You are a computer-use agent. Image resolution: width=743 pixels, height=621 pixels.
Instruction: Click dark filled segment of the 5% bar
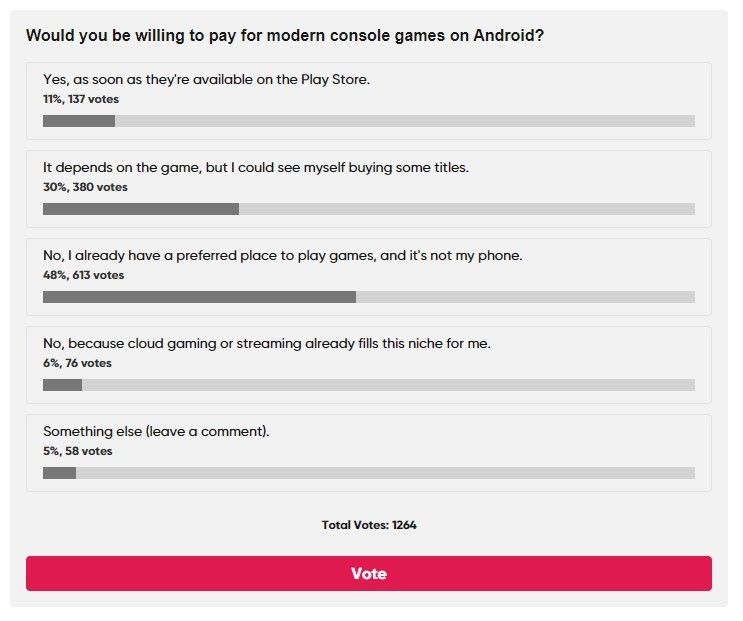pos(59,473)
